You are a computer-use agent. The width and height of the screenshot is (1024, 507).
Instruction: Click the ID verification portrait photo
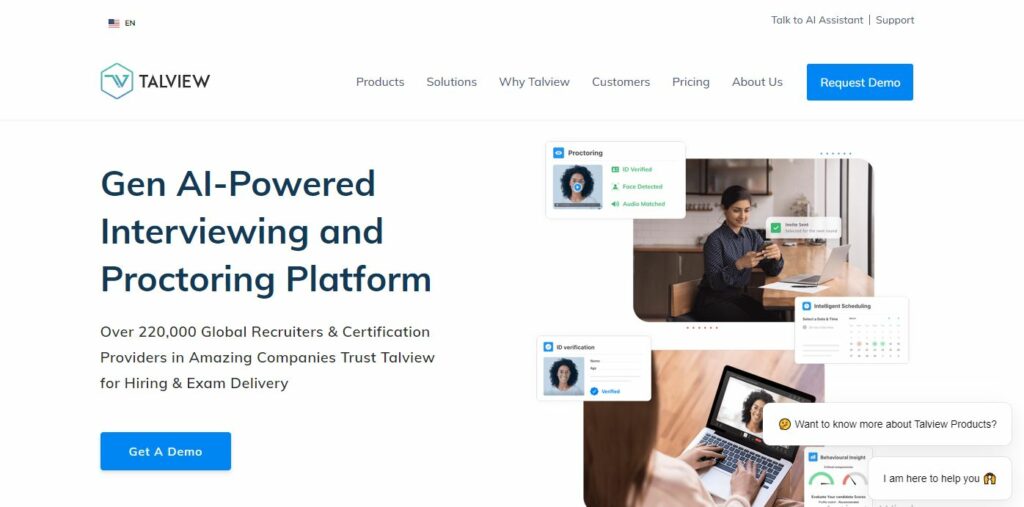564,376
